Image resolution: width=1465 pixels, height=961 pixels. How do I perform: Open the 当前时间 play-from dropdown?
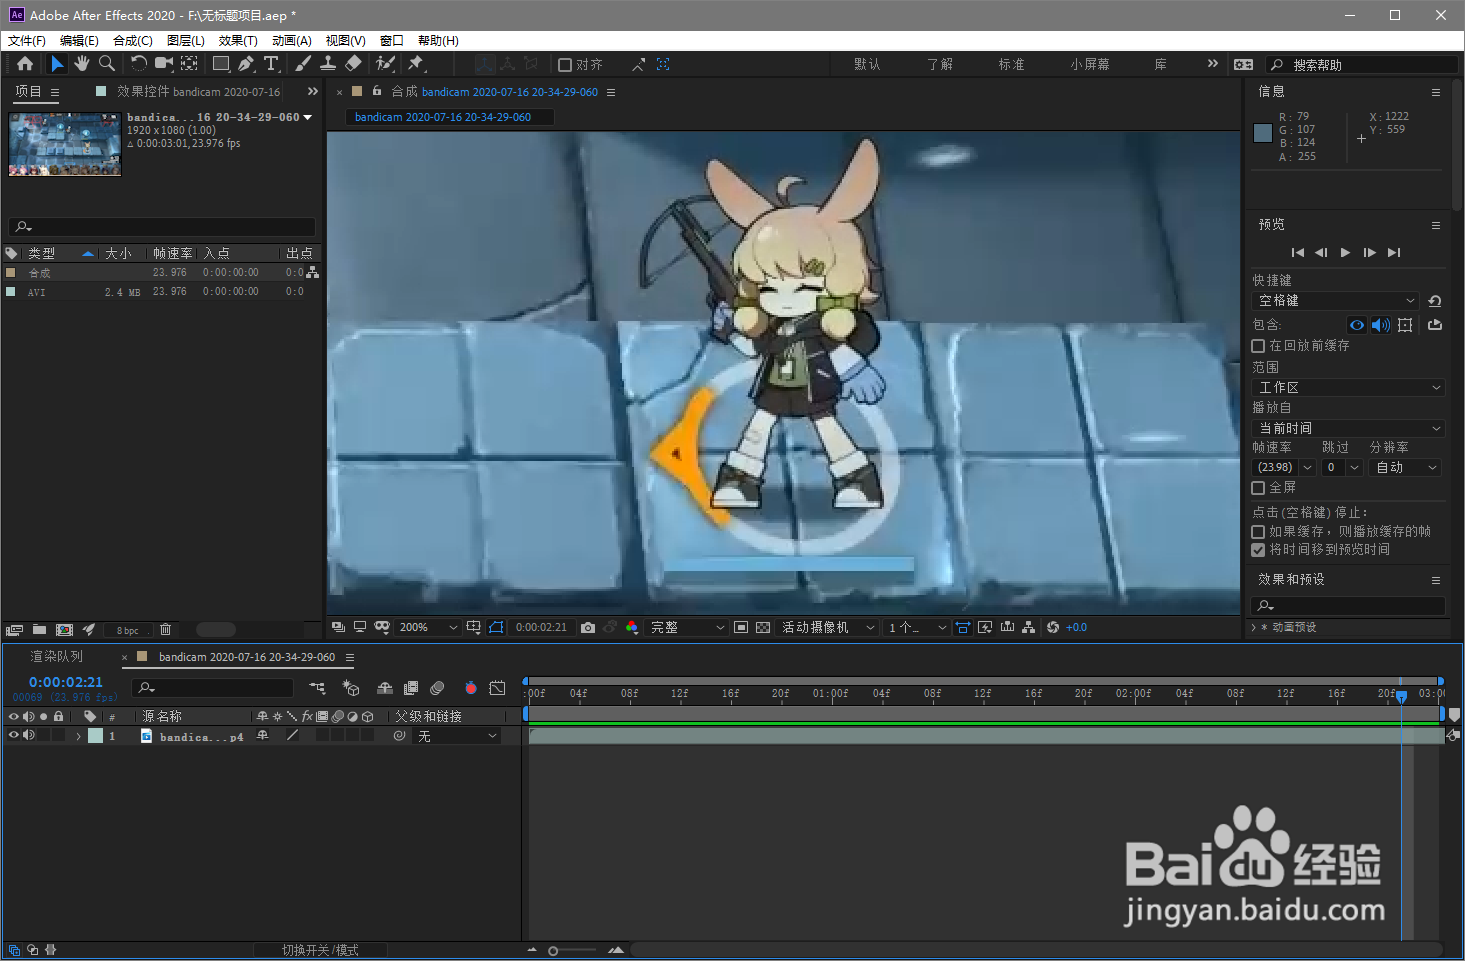coord(1348,428)
